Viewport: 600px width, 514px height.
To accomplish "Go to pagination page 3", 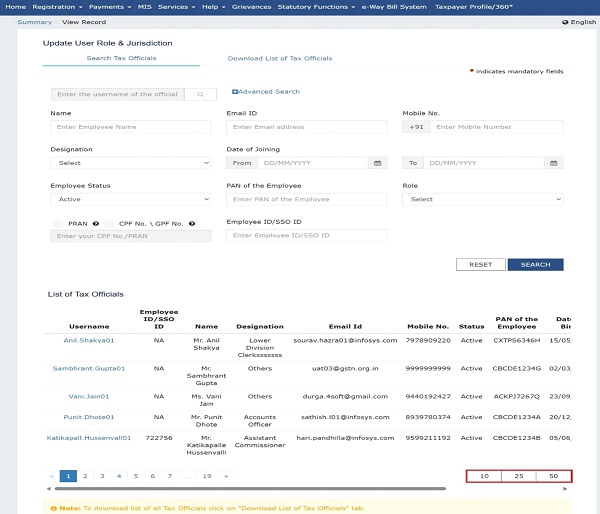I will (102, 476).
